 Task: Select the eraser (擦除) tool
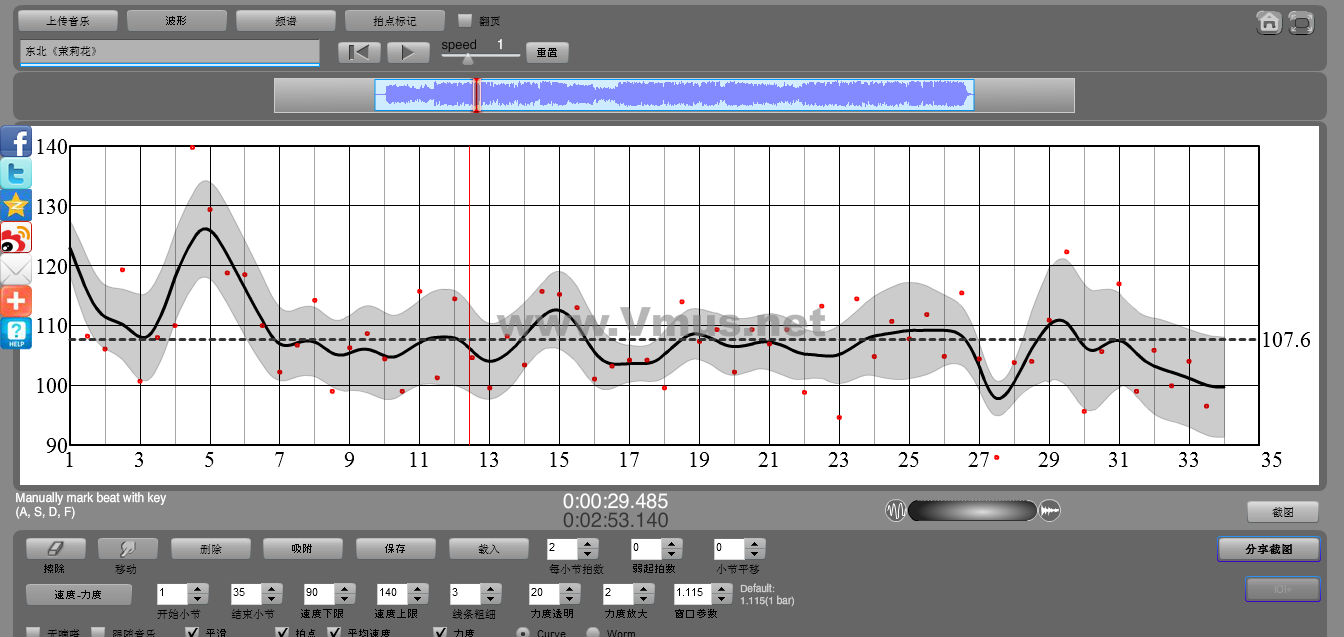point(55,549)
